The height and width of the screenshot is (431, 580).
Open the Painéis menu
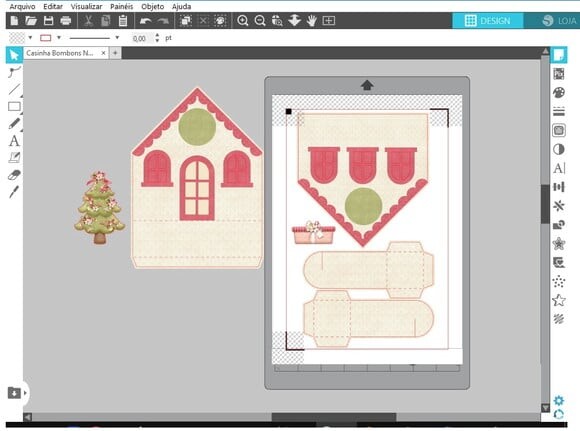[x=121, y=7]
